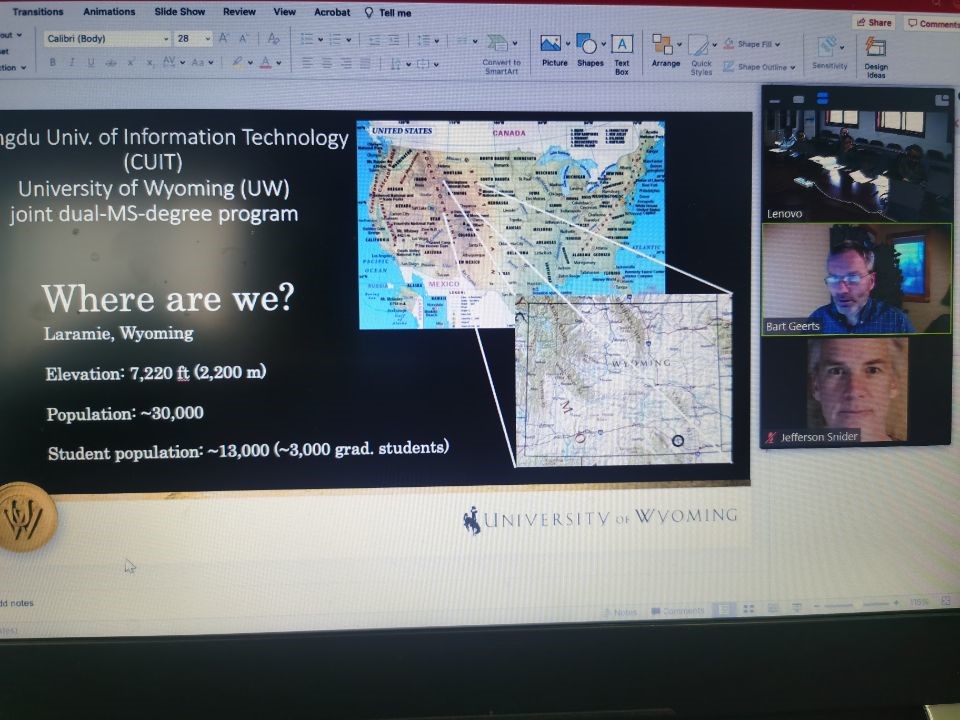Select Bart Geerts video tile
Image resolution: width=960 pixels, height=720 pixels.
[857, 279]
